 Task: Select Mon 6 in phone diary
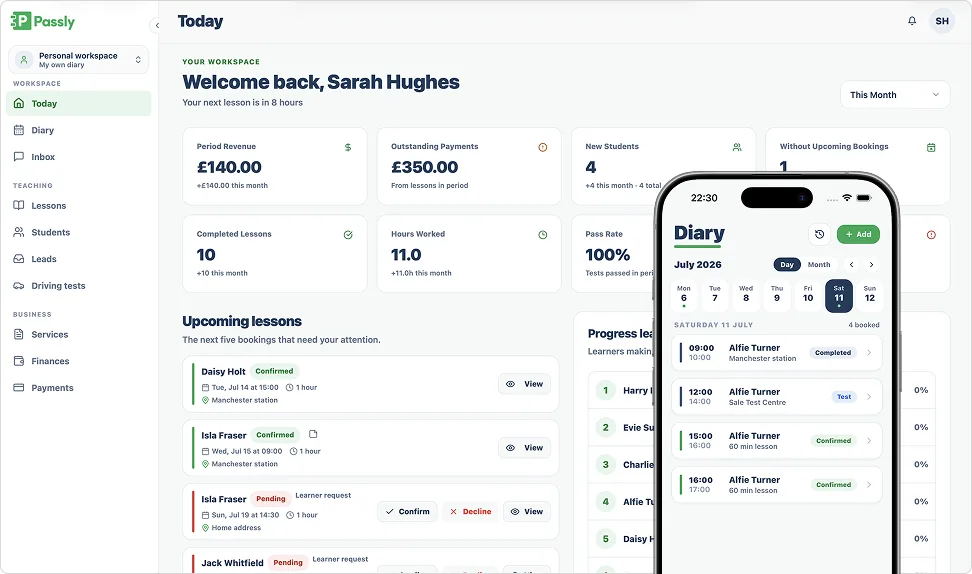pyautogui.click(x=684, y=296)
